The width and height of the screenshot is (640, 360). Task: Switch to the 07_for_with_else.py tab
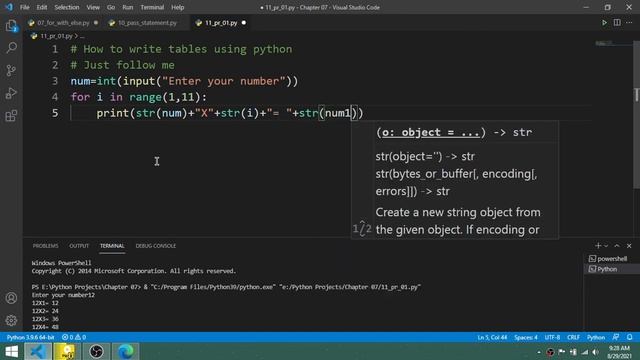pyautogui.click(x=63, y=23)
